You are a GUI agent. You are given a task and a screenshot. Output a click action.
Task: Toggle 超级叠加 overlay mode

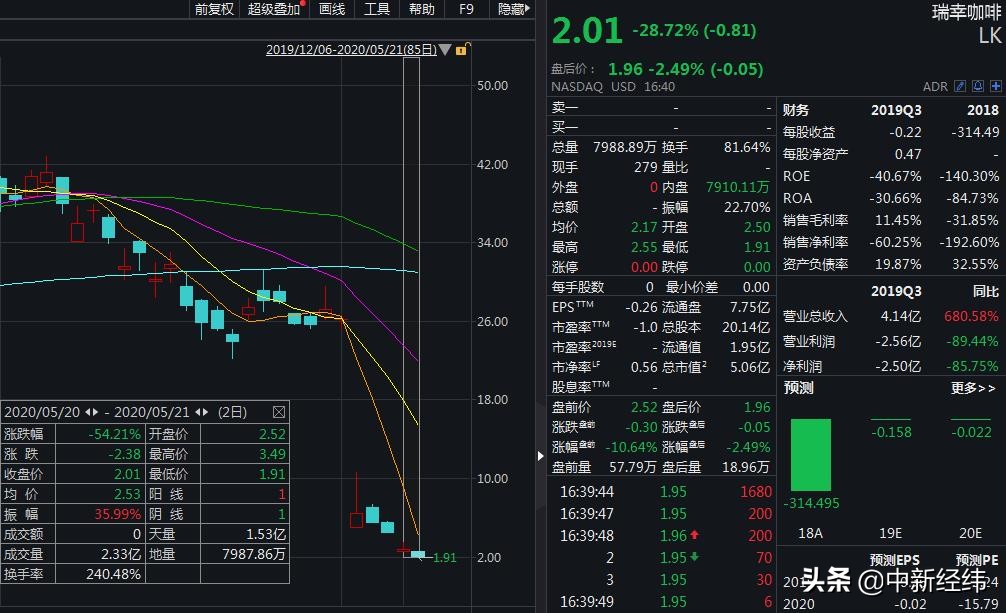click(275, 10)
